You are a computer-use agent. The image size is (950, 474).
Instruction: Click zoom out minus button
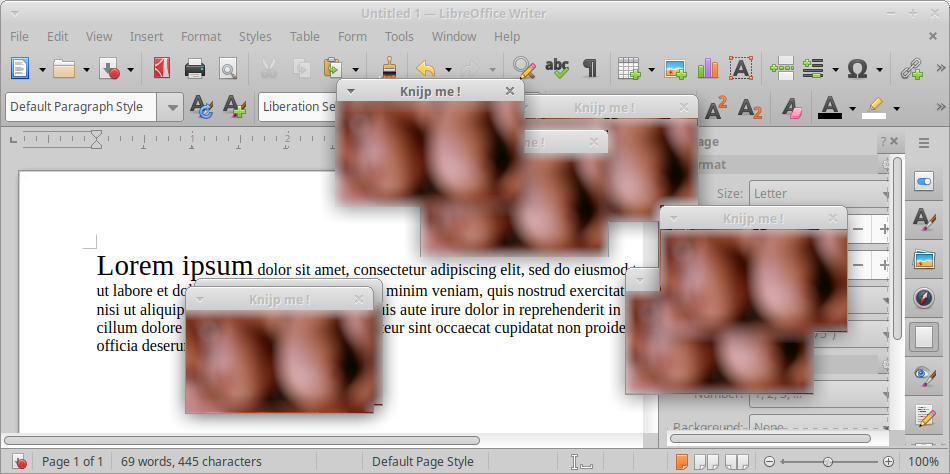click(768, 461)
